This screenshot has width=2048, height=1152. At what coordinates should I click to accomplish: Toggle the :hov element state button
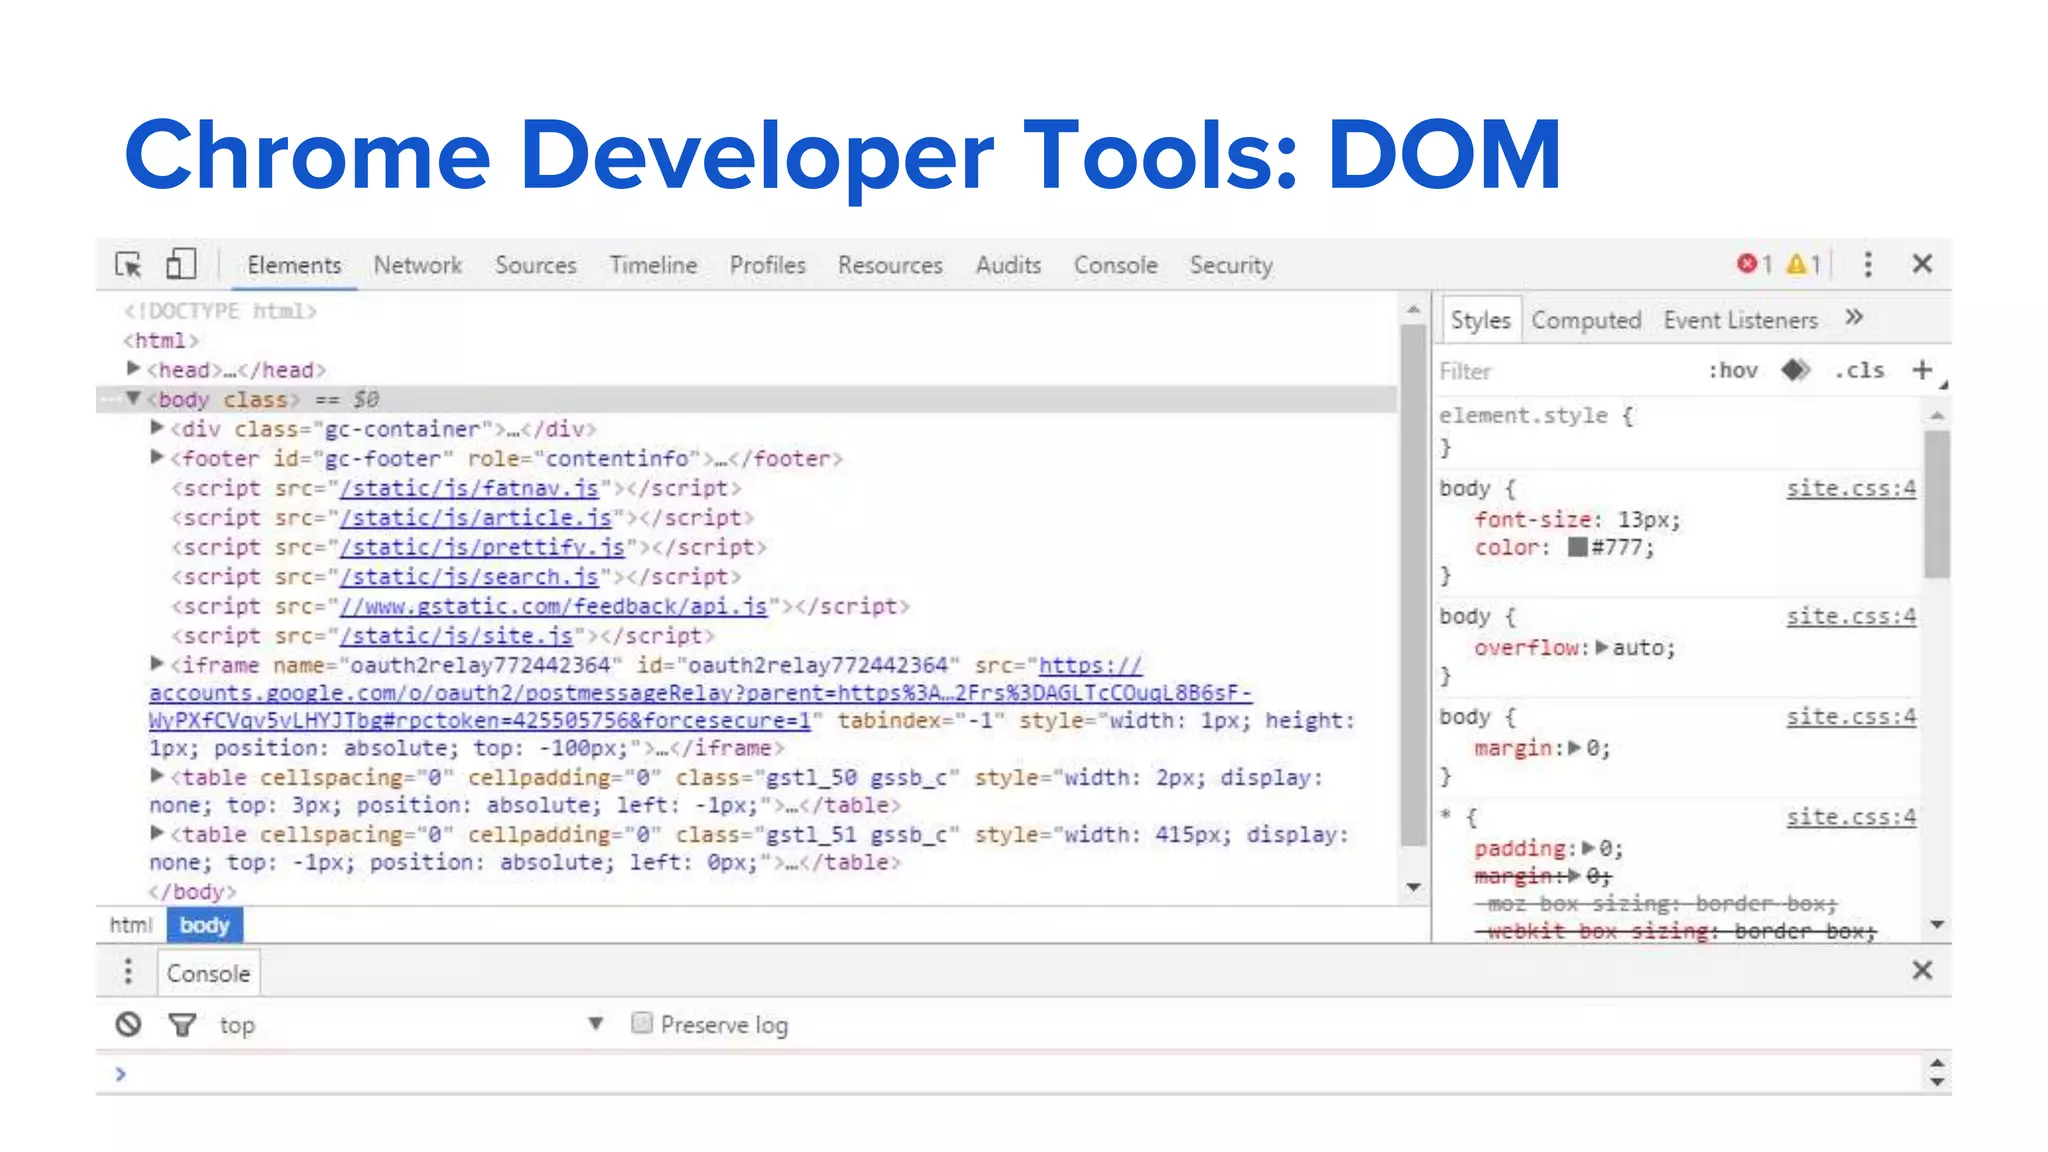point(1733,371)
